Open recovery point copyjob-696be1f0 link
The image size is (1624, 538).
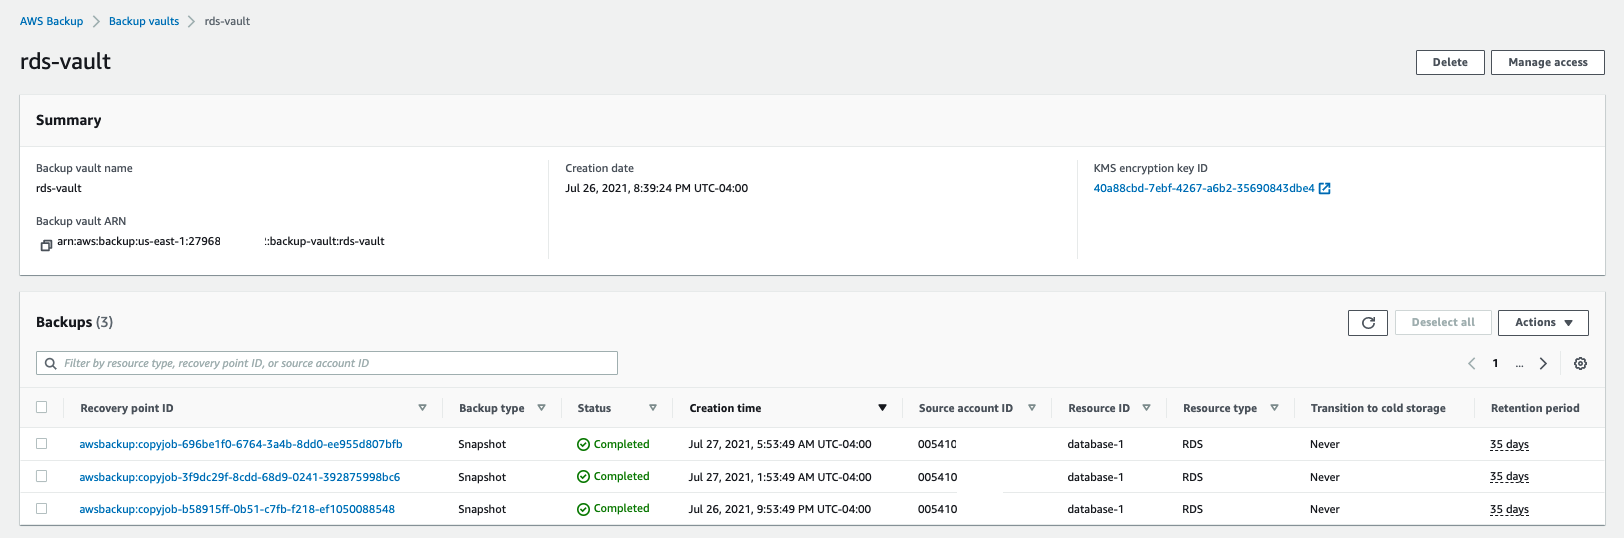[241, 444]
